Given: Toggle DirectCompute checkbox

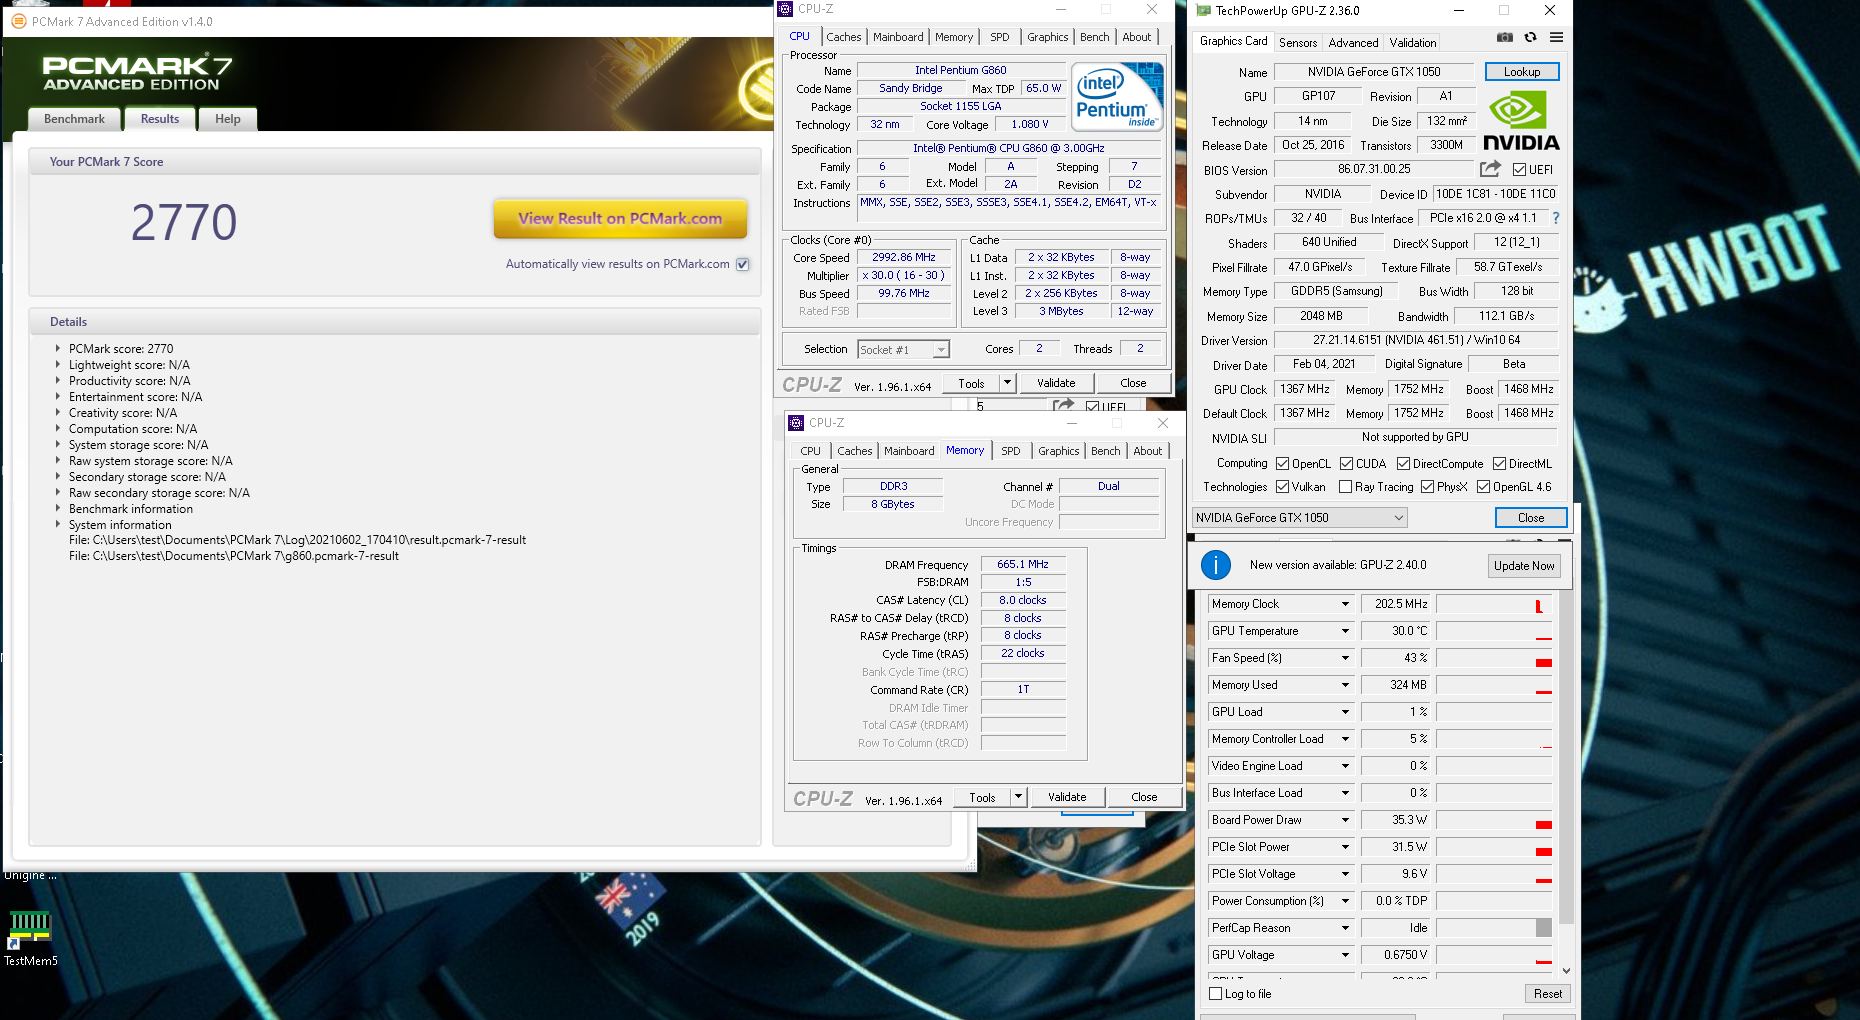Looking at the screenshot, I should coord(1403,464).
